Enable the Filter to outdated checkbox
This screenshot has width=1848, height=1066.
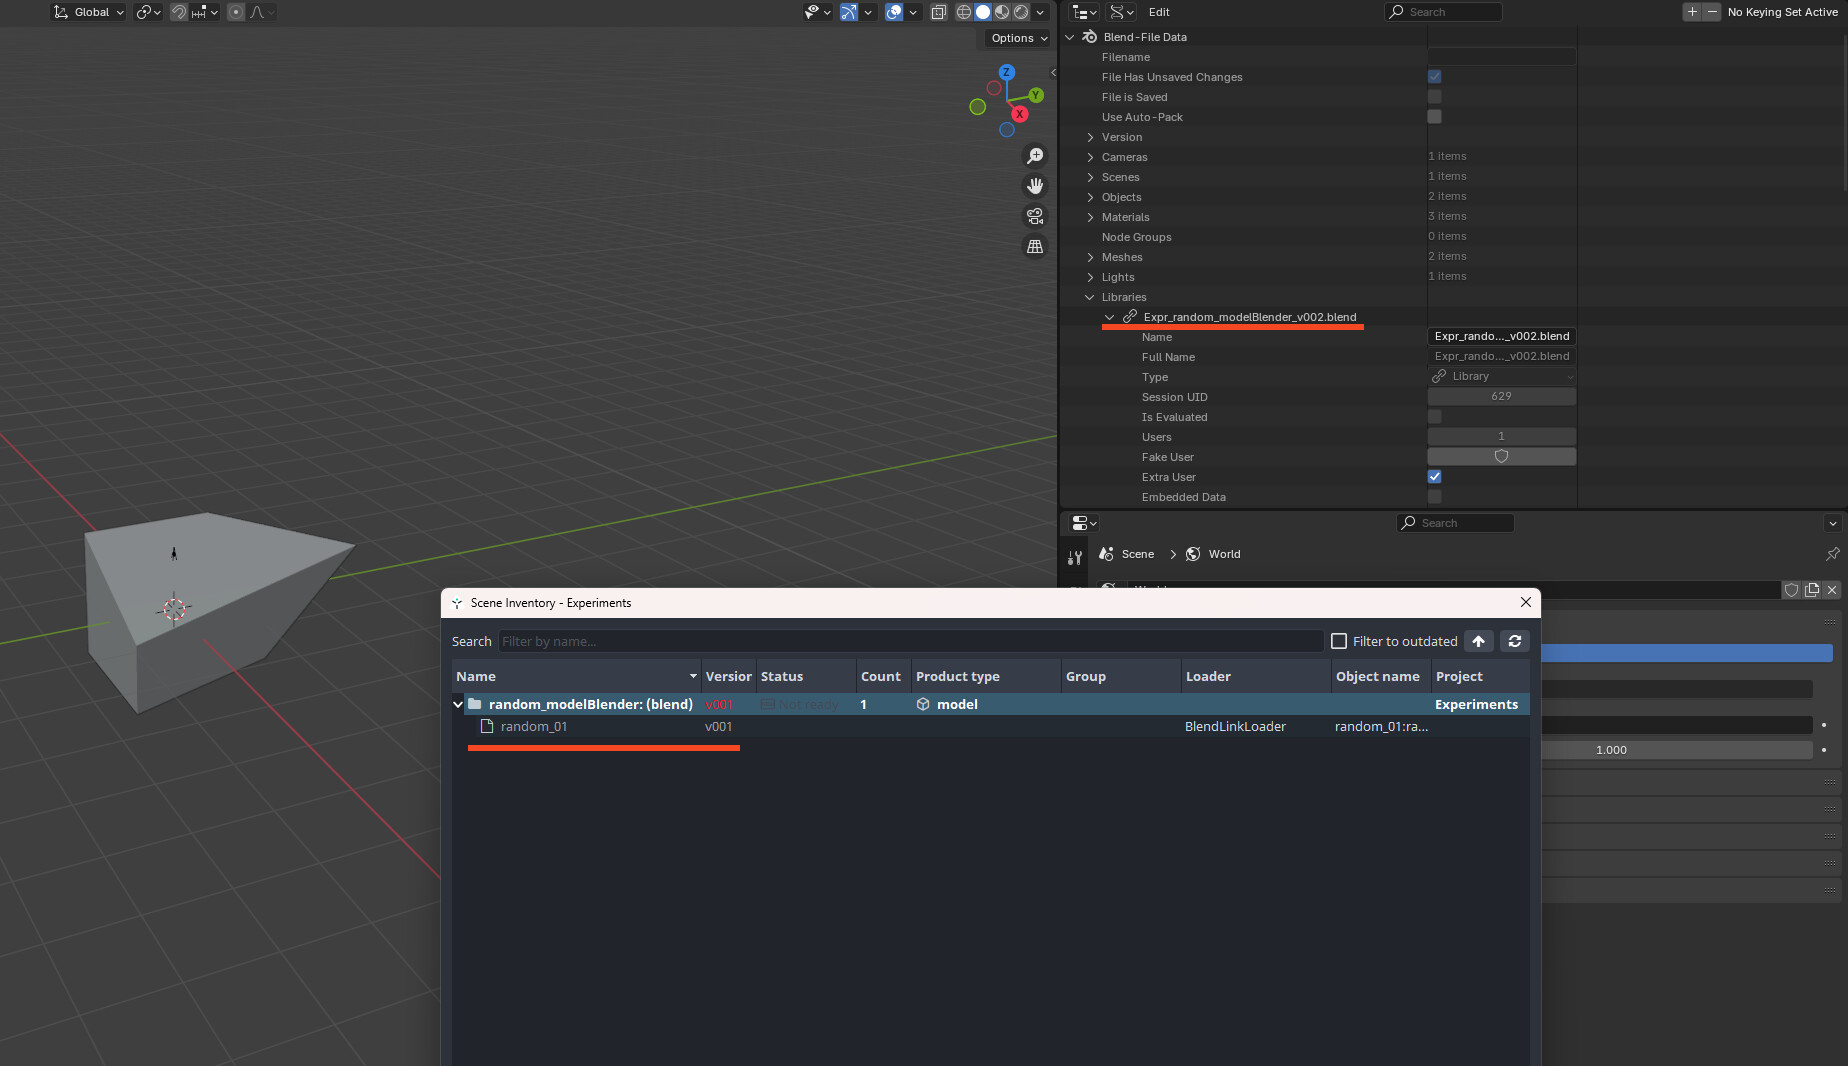click(1339, 641)
